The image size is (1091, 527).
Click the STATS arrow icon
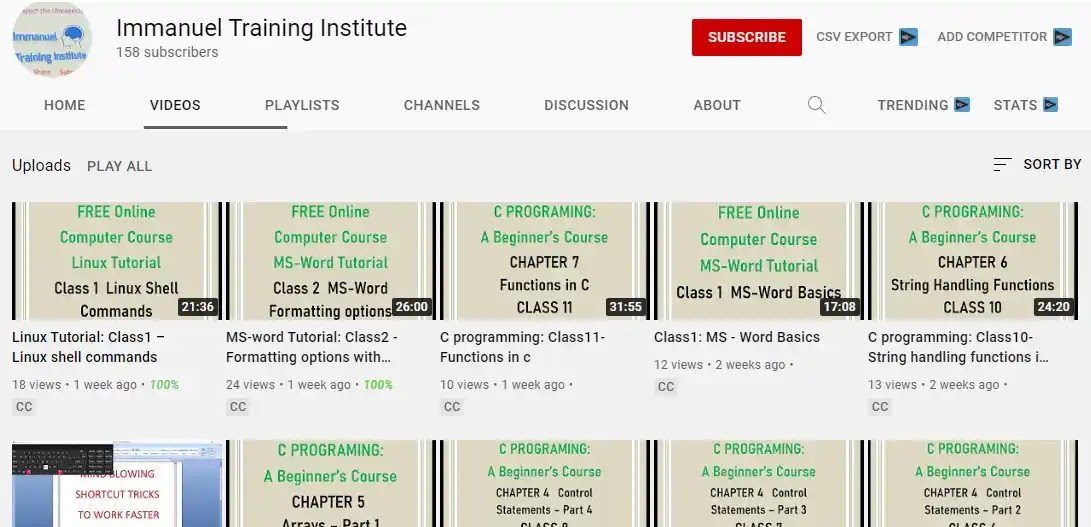(1050, 105)
